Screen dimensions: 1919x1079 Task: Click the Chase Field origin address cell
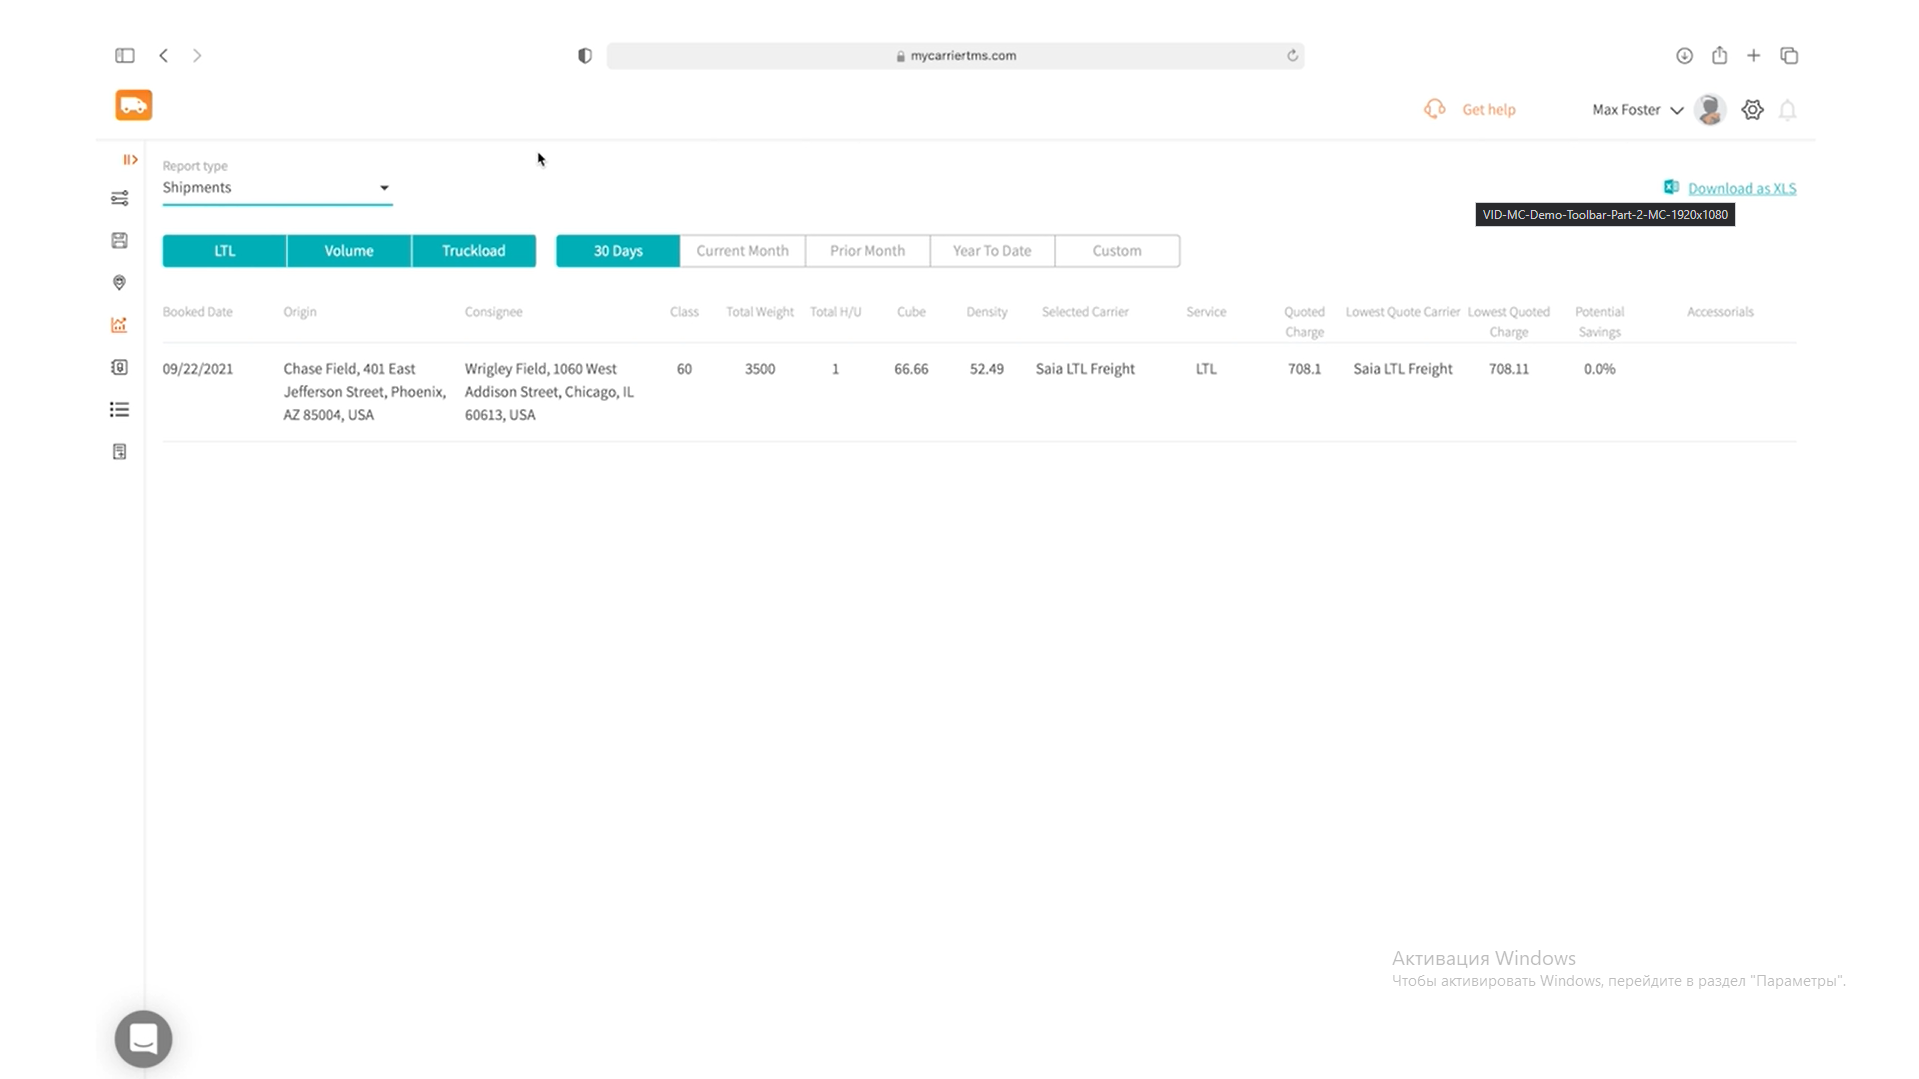pos(364,391)
